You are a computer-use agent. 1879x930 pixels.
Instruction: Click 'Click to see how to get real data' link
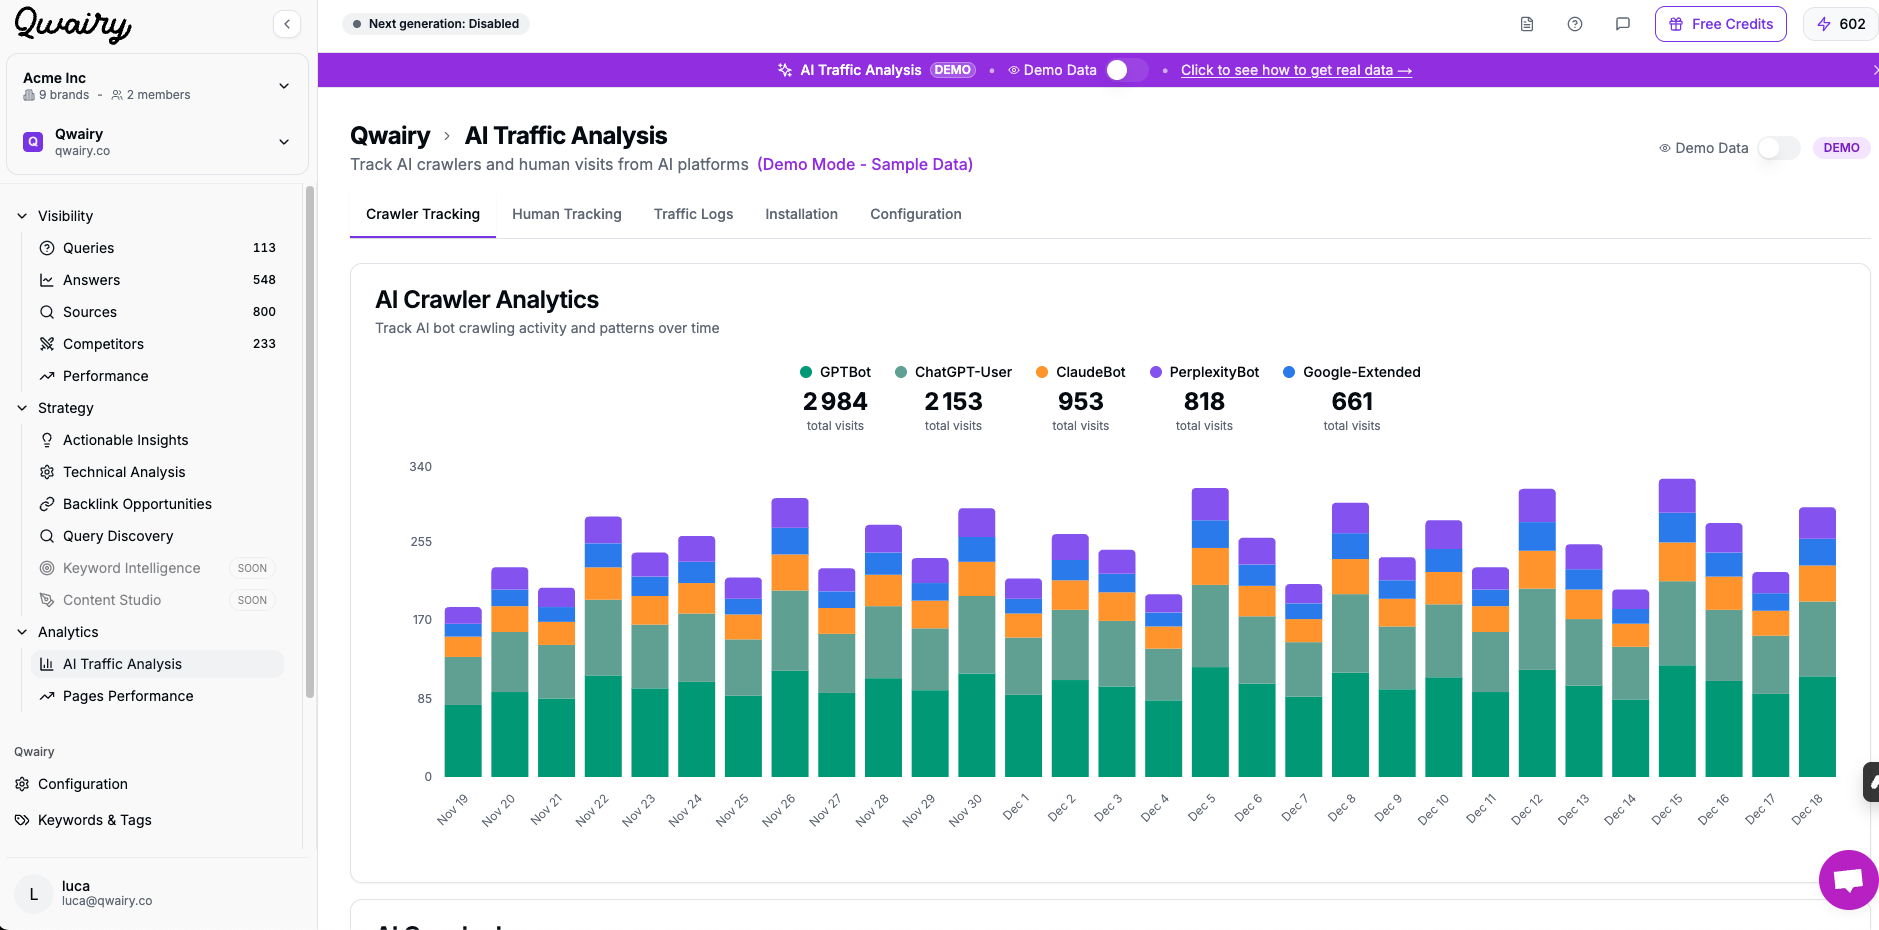[1296, 70]
